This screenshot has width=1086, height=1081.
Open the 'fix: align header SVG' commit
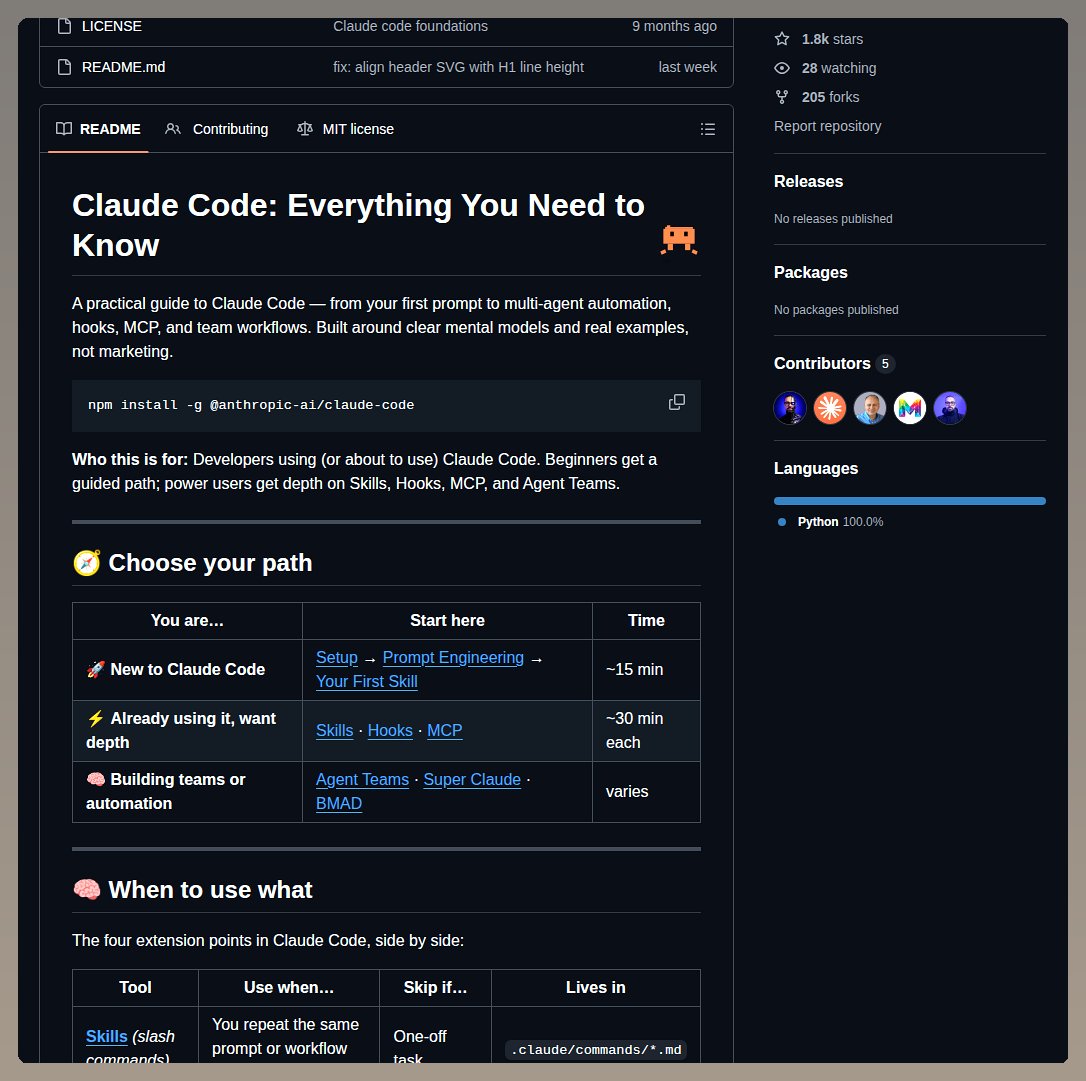point(458,67)
